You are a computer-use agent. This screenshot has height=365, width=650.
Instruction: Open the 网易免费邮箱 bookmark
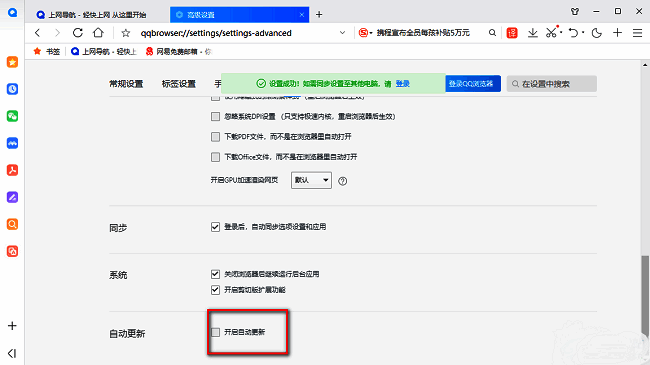(x=179, y=51)
